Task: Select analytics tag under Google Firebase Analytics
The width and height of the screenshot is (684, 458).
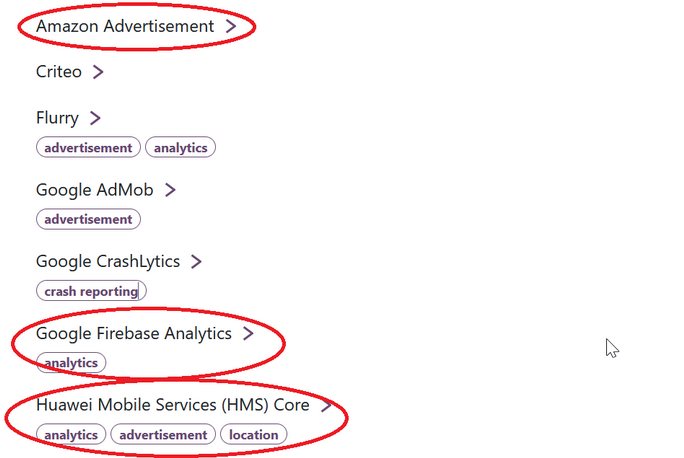Action: 71,362
